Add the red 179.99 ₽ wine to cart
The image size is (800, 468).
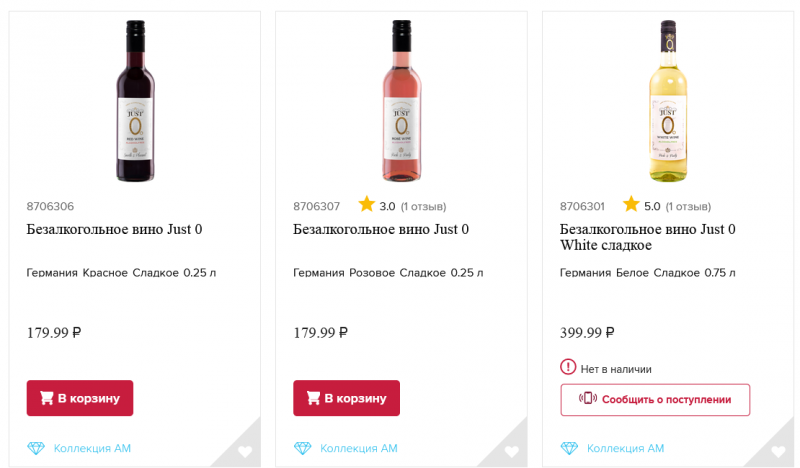pyautogui.click(x=80, y=398)
